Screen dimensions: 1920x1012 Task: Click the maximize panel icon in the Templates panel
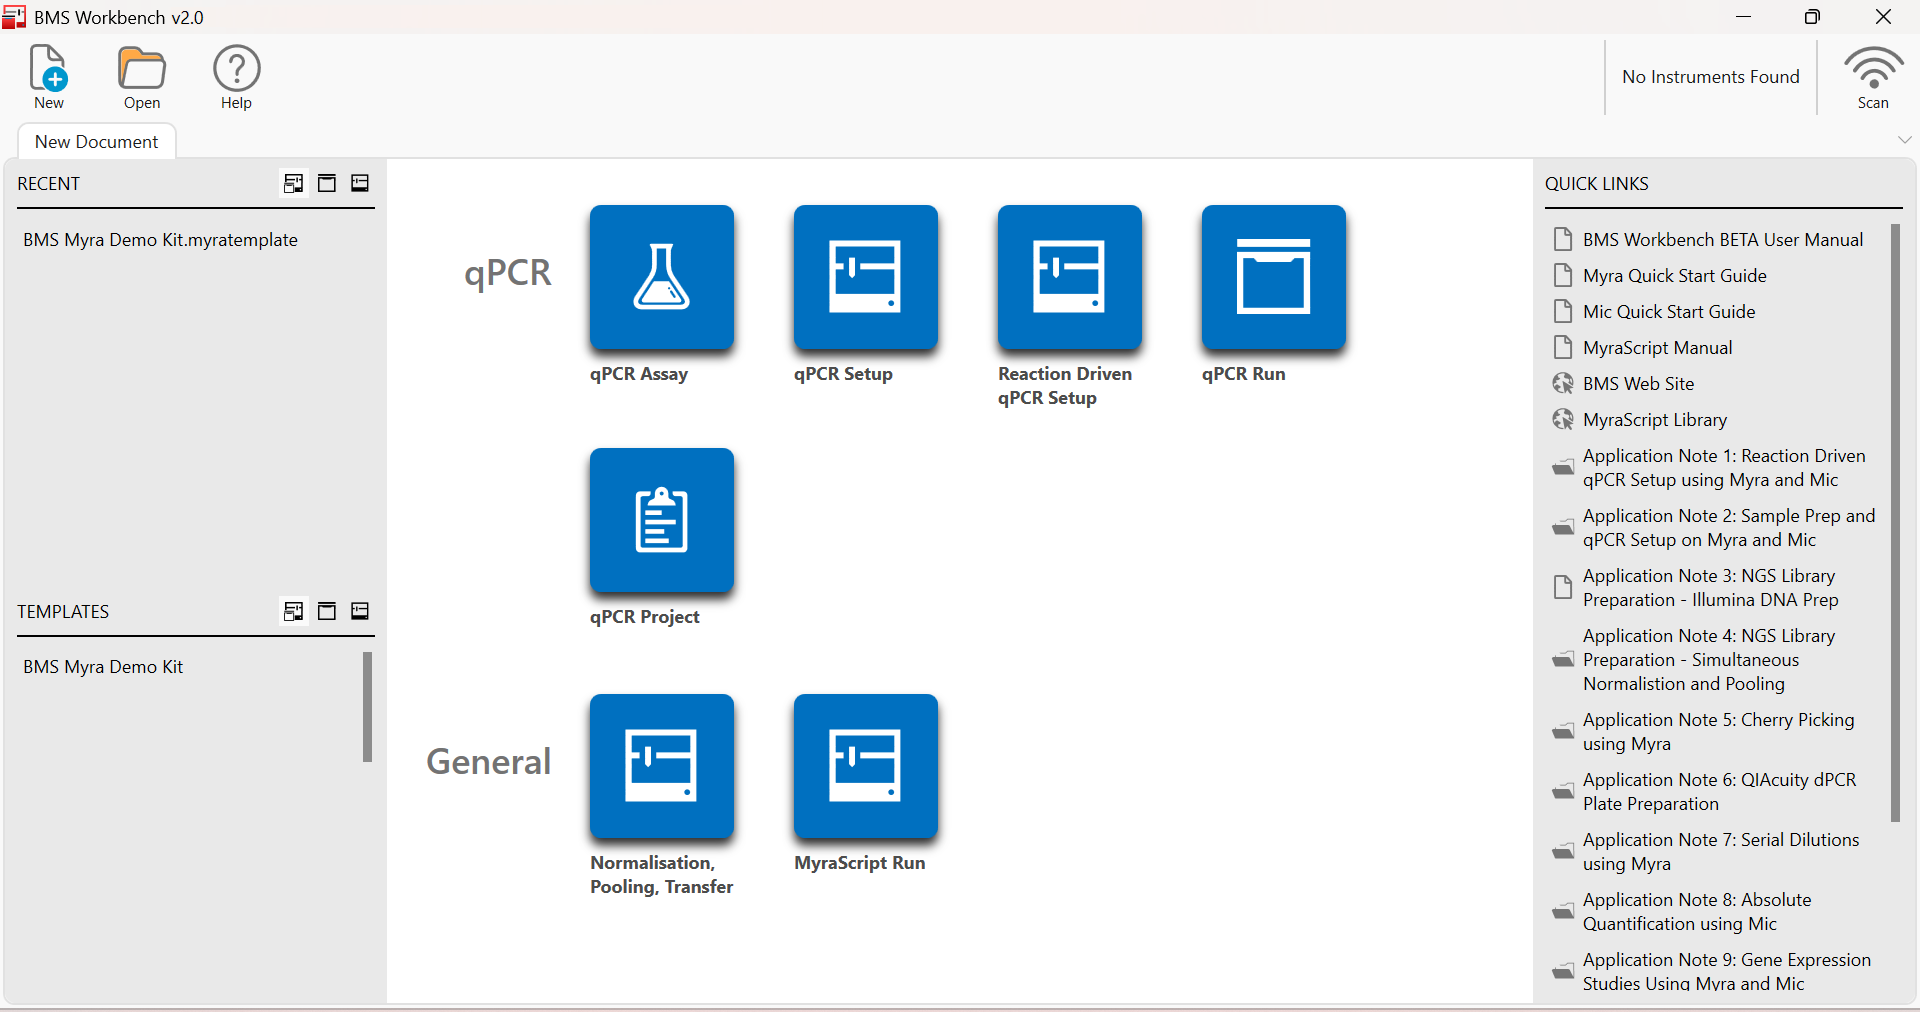[327, 611]
